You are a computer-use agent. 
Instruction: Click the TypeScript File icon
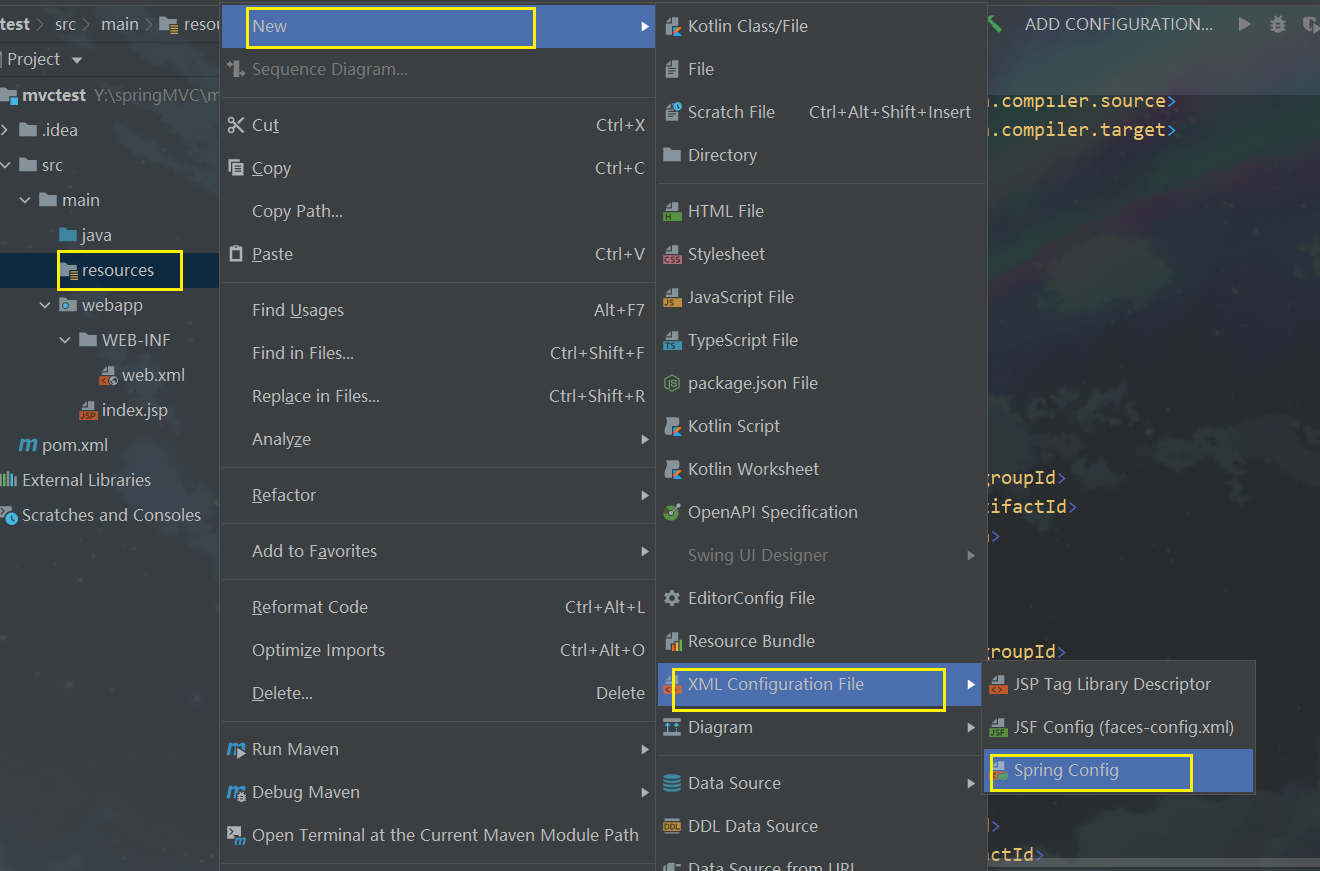pyautogui.click(x=672, y=340)
